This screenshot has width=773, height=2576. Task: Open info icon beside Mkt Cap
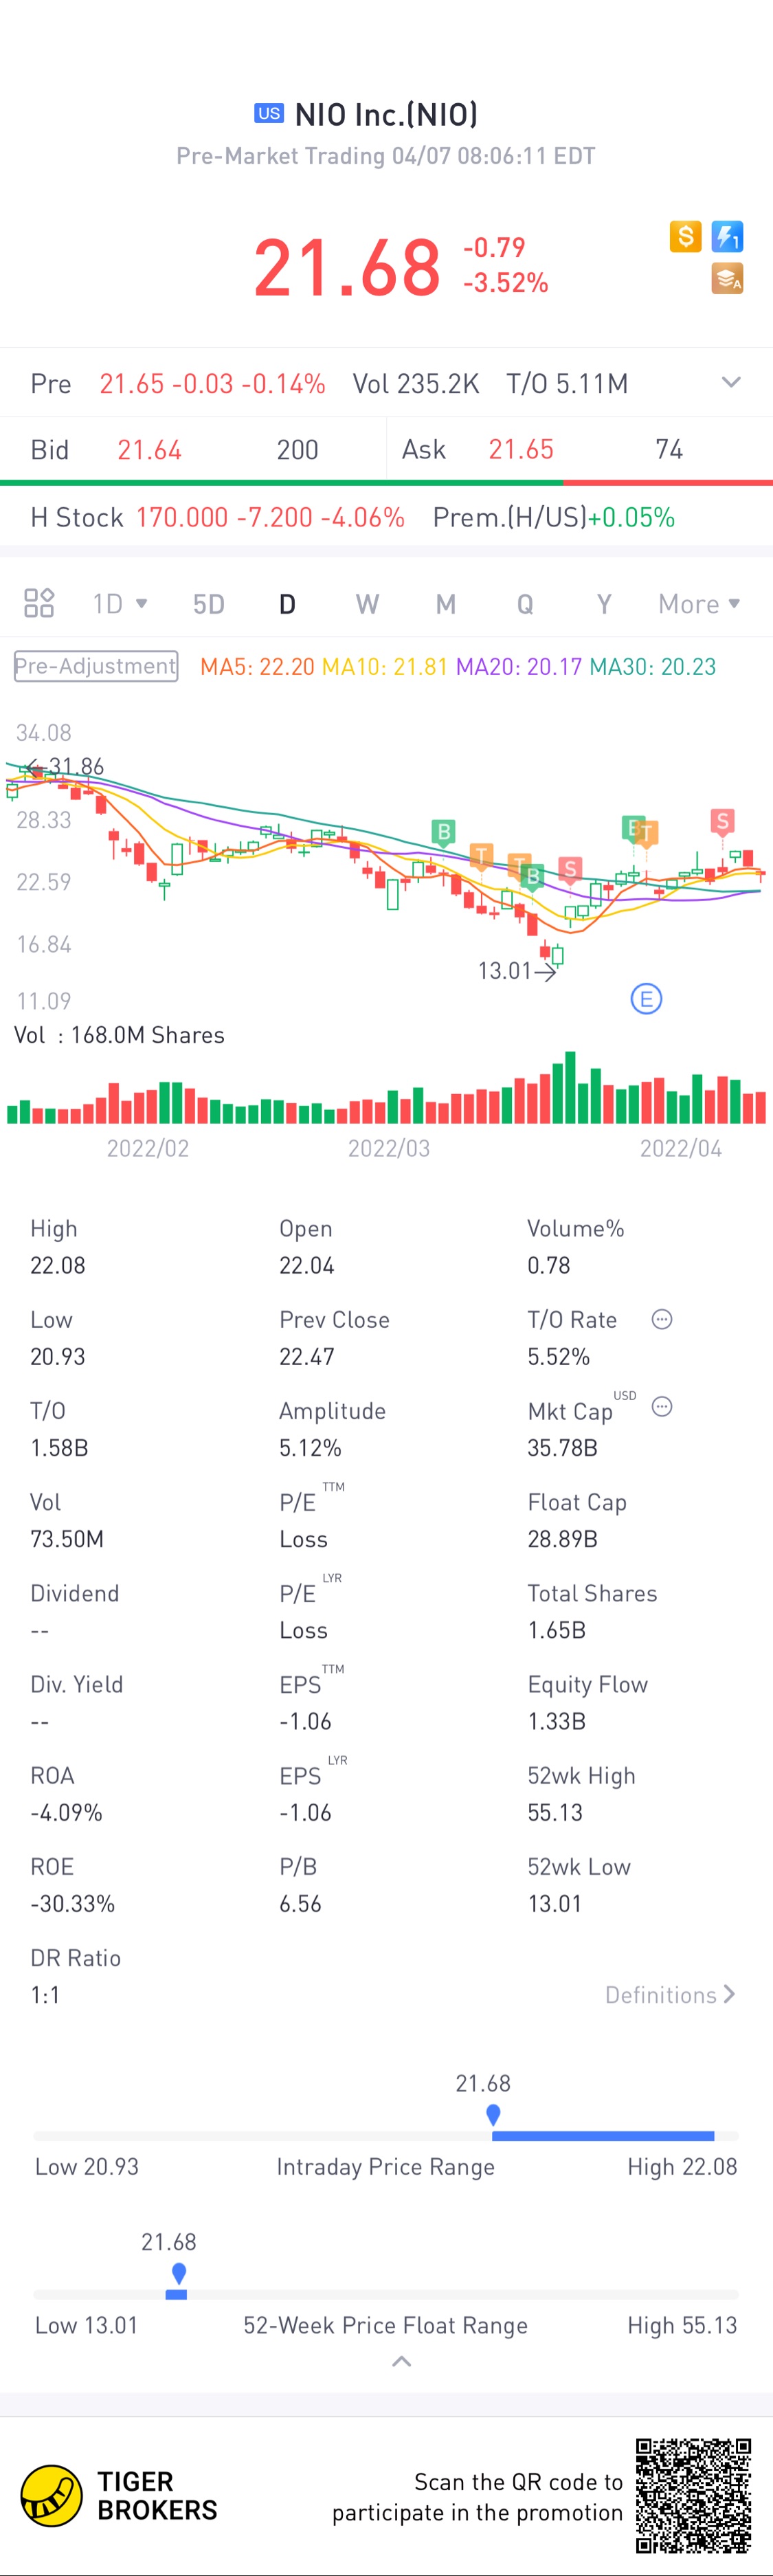662,1407
